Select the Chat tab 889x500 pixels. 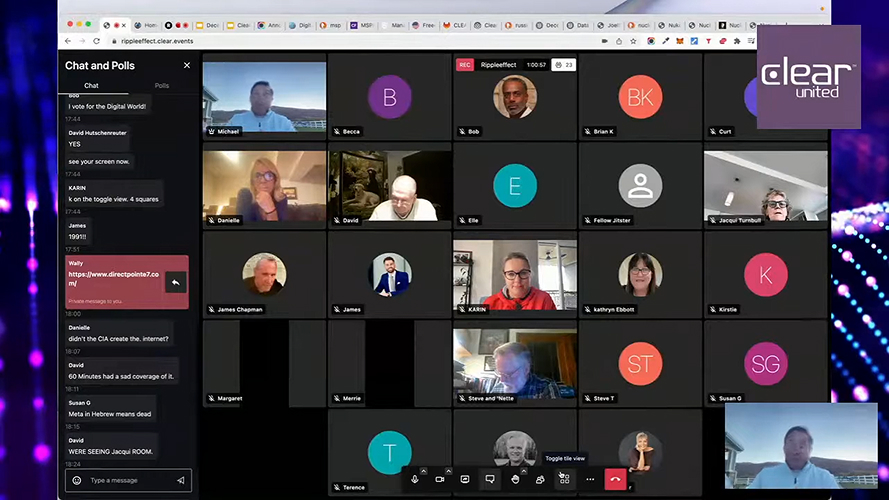click(x=91, y=86)
